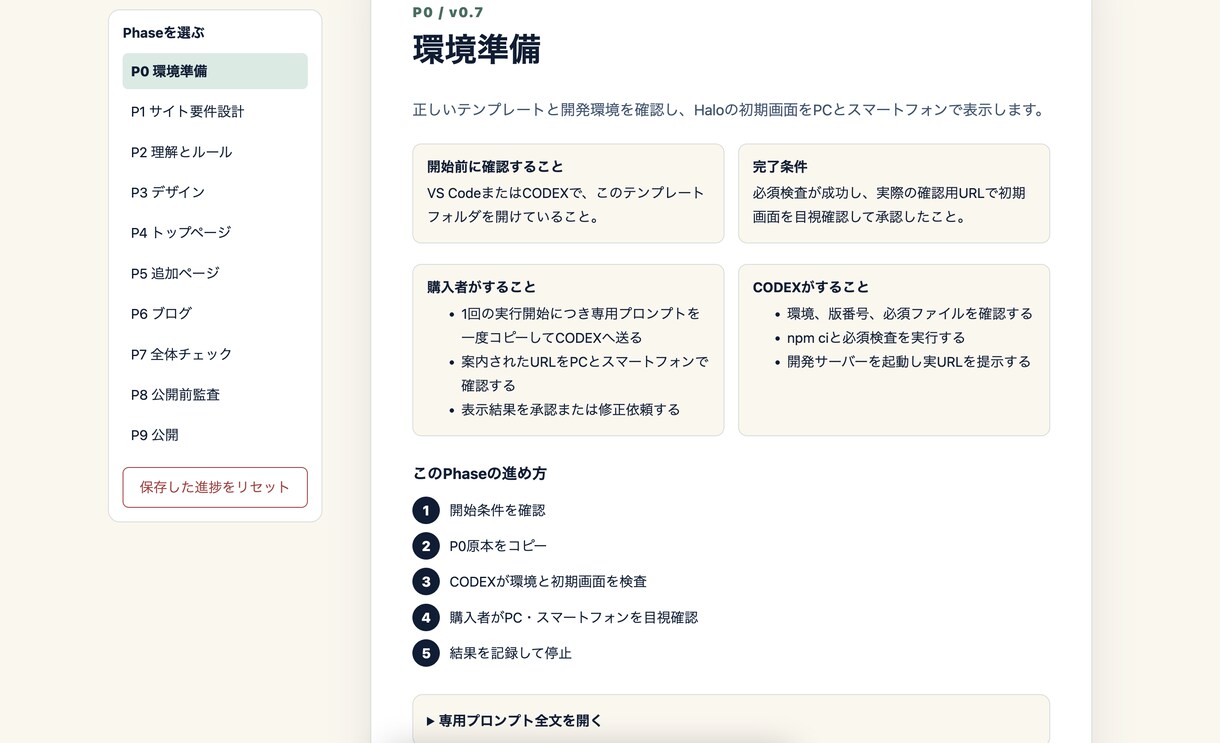Image resolution: width=1220 pixels, height=743 pixels.
Task: Click 開始条件を確認 step text
Action: (x=497, y=510)
